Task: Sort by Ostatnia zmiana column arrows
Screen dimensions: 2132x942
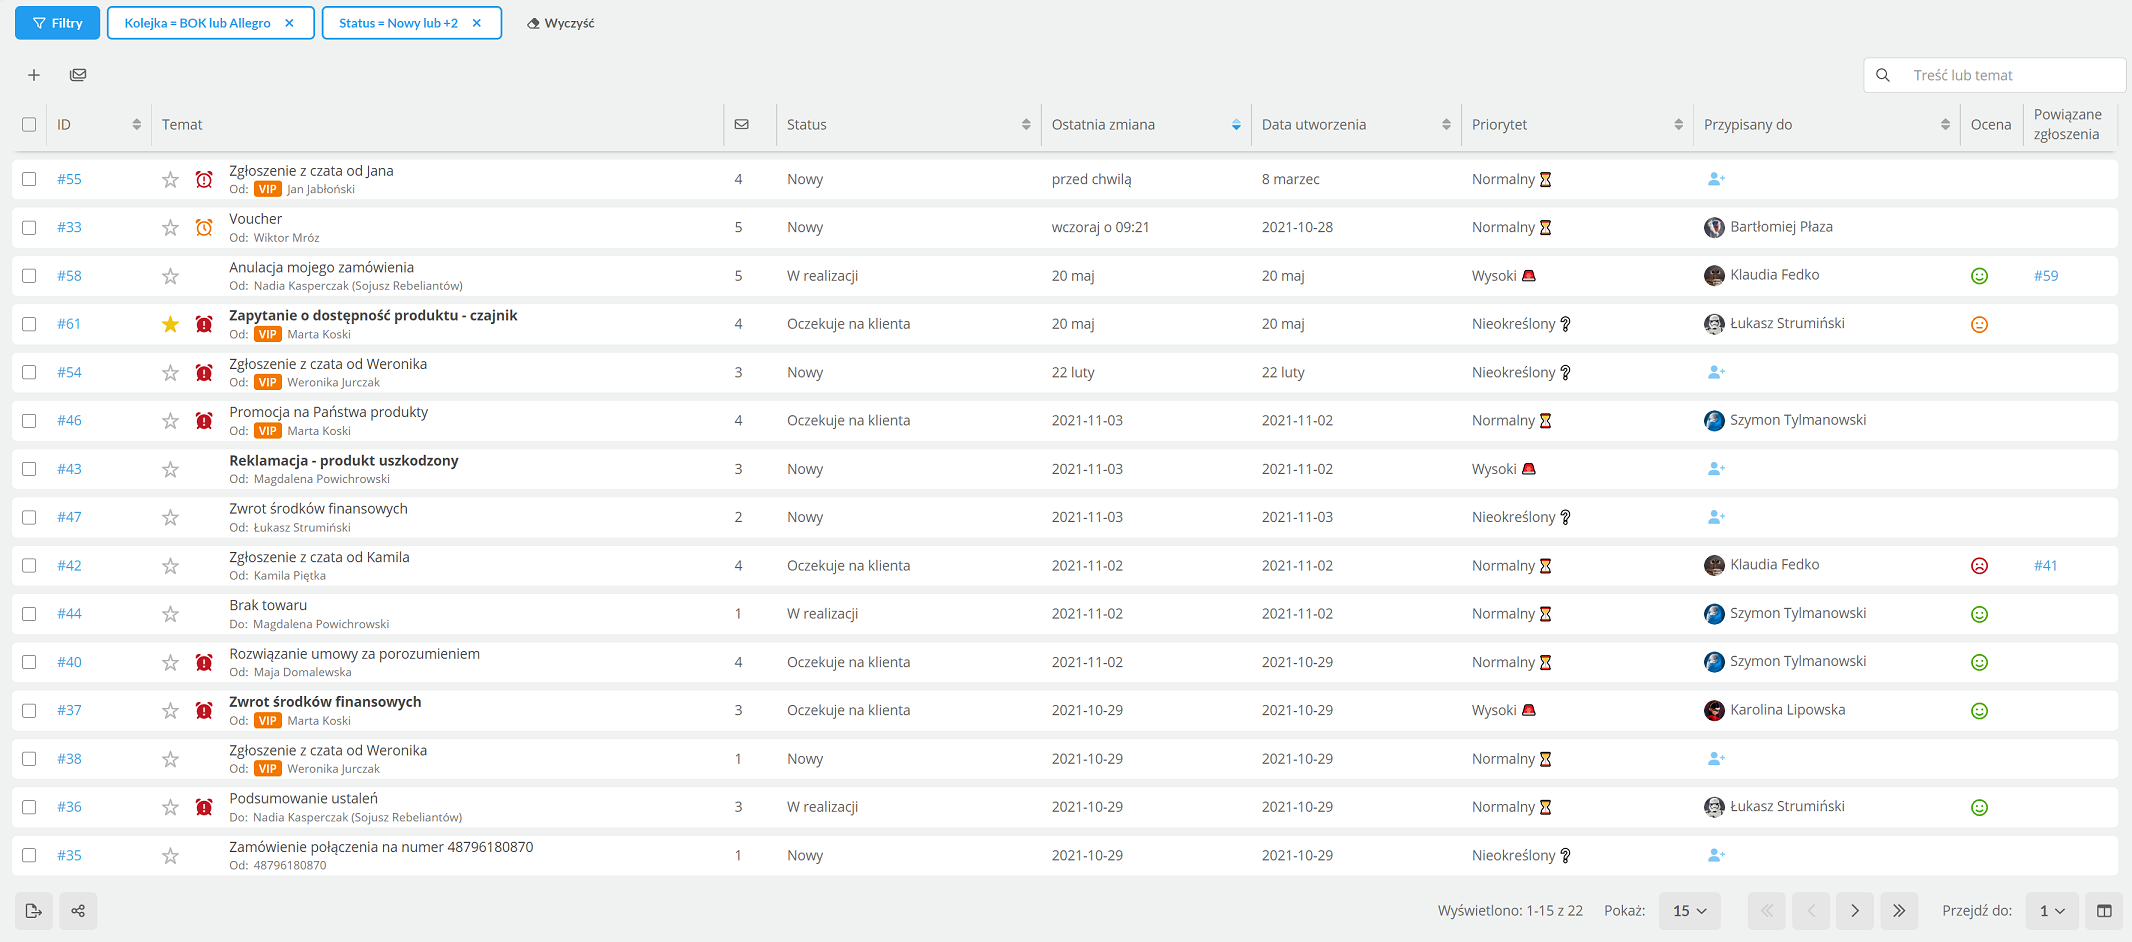Action: pyautogui.click(x=1236, y=125)
